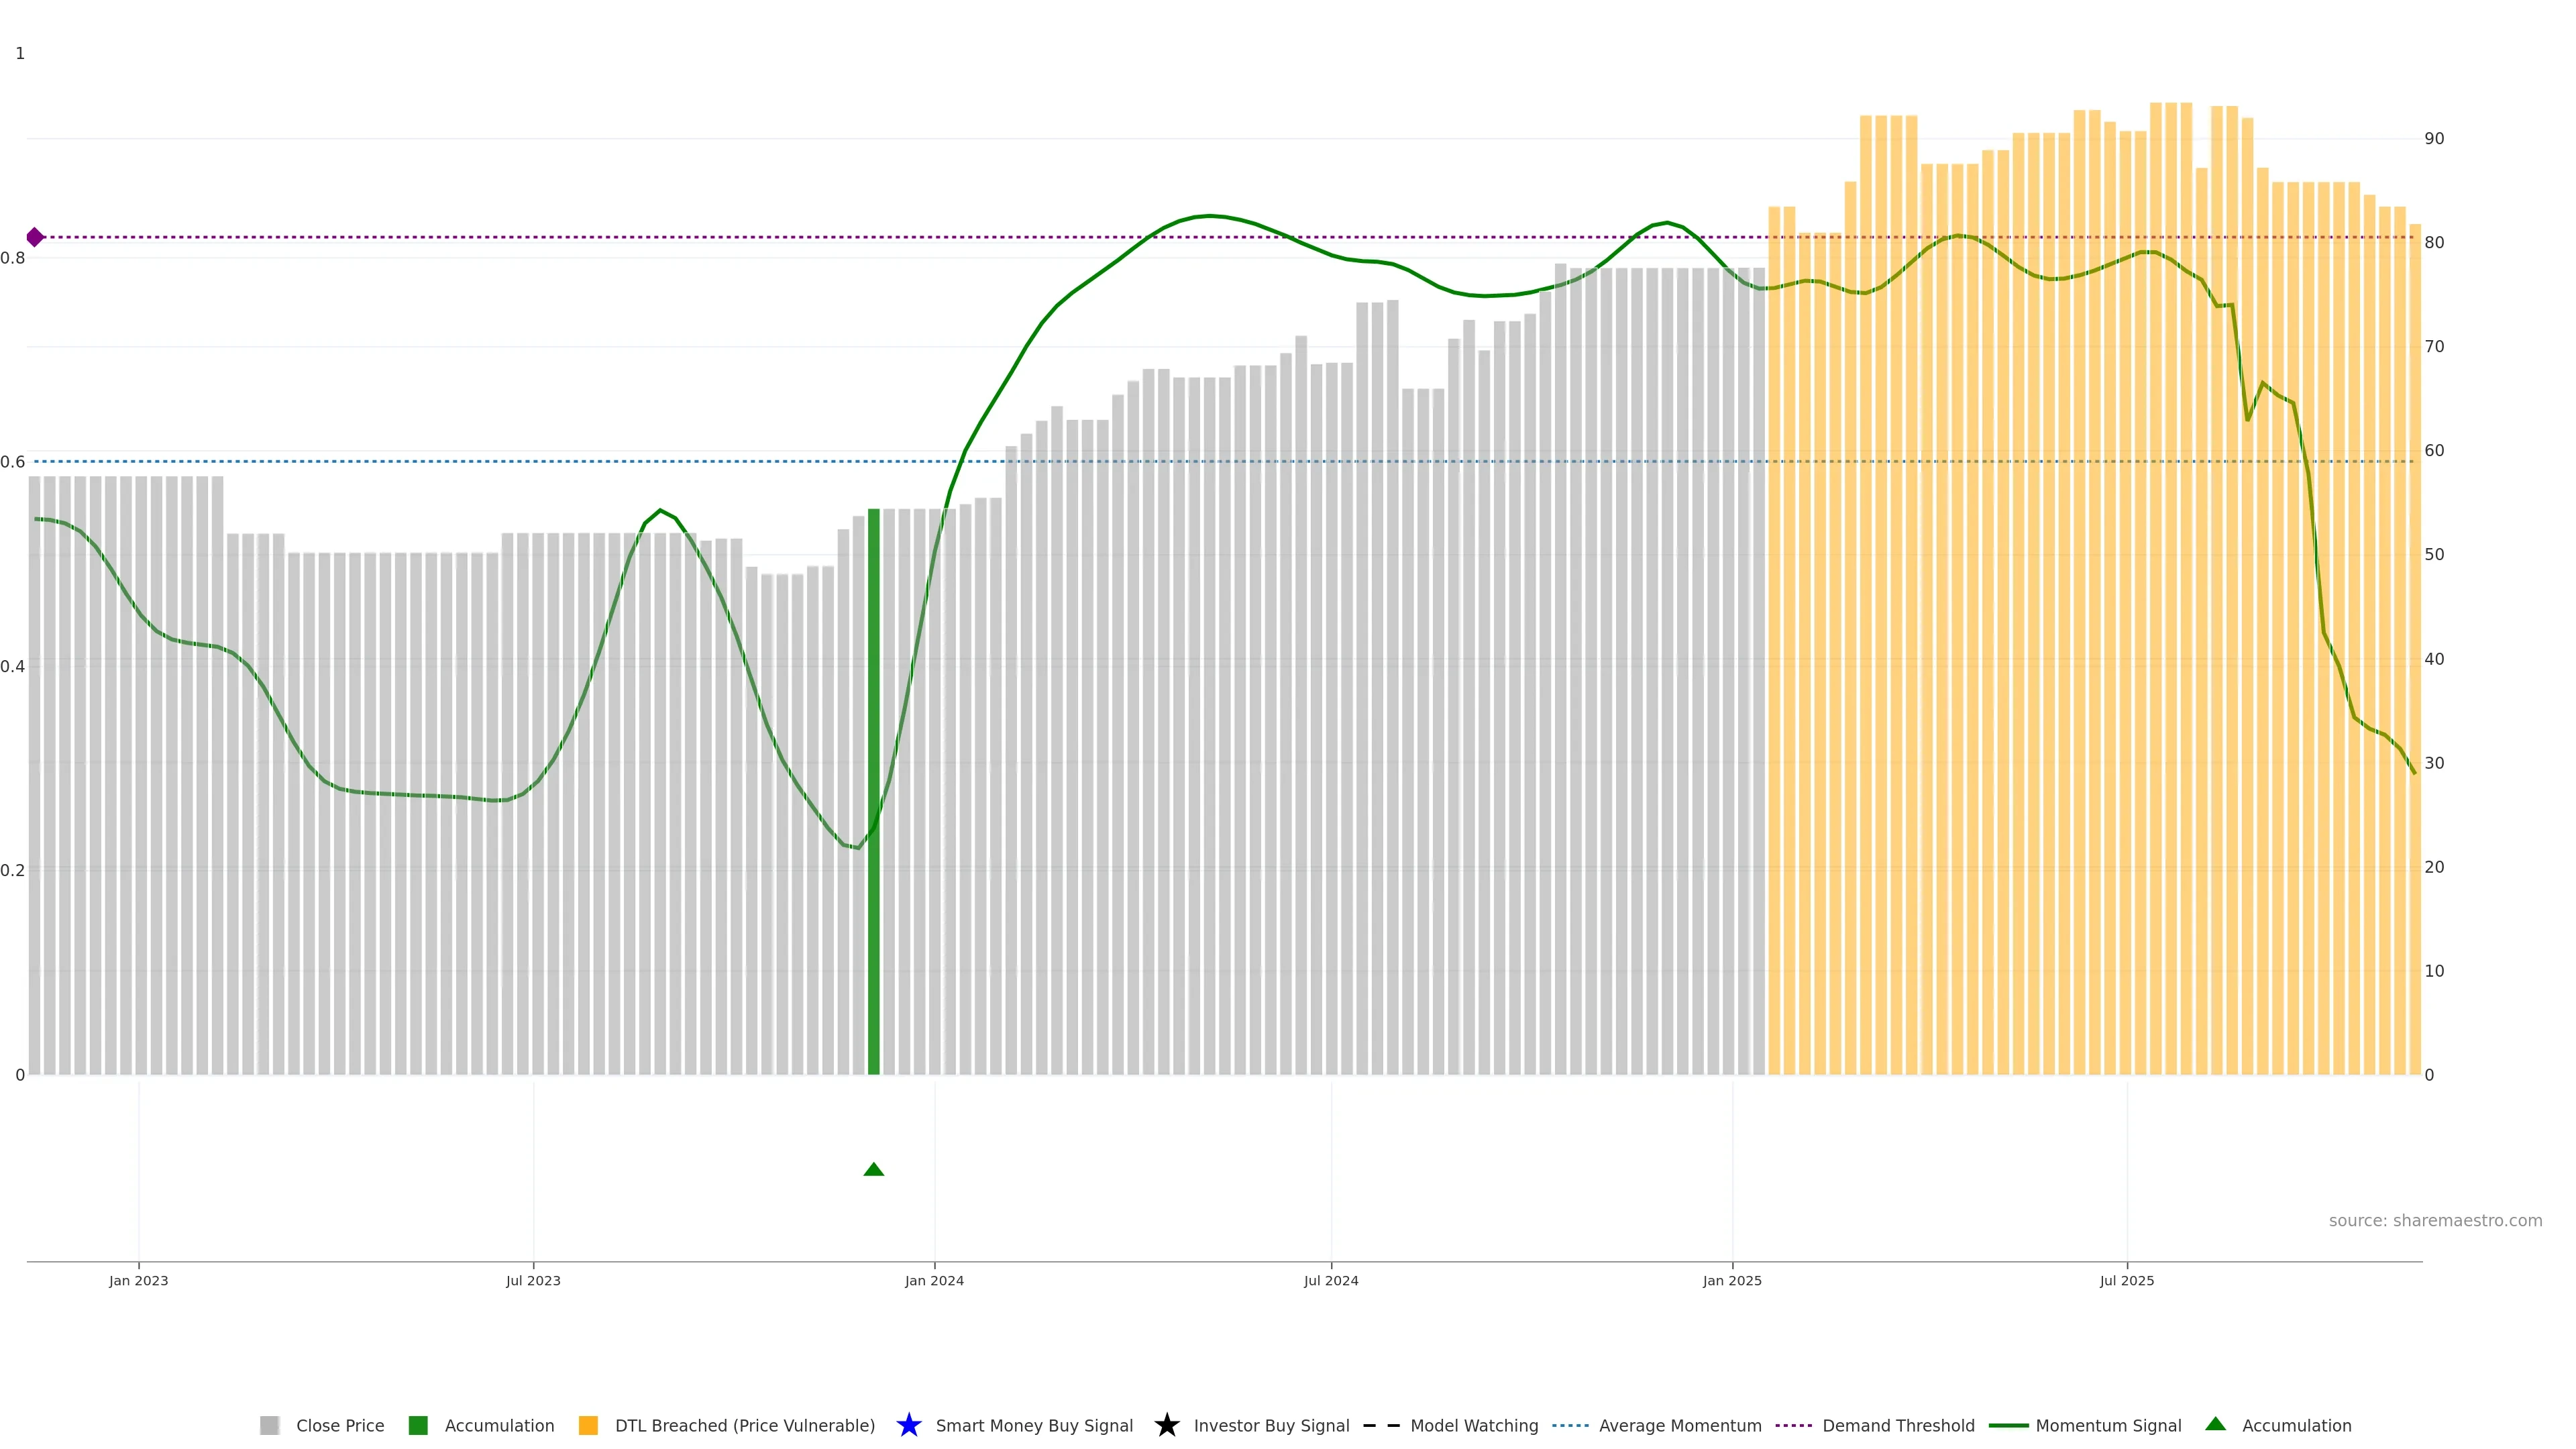Click the purple Demand Threshold legend line
The height and width of the screenshot is (1449, 2576).
[x=1793, y=1425]
